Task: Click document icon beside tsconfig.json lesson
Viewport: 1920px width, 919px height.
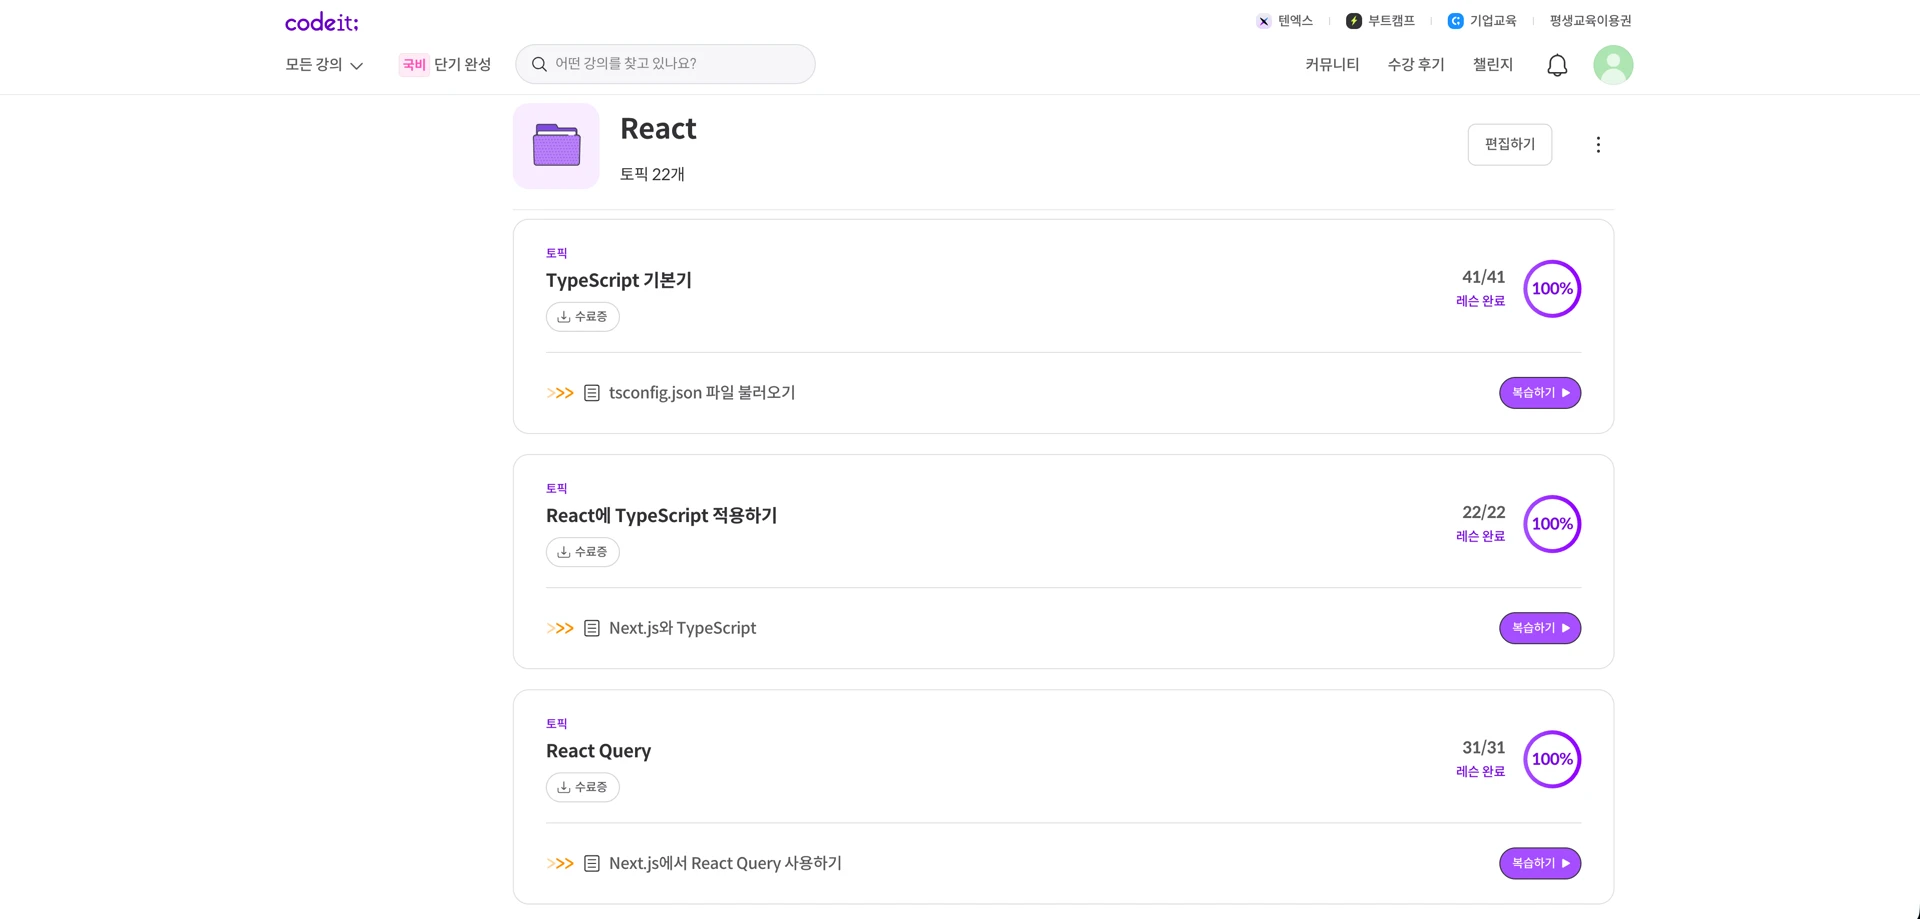Action: click(592, 393)
